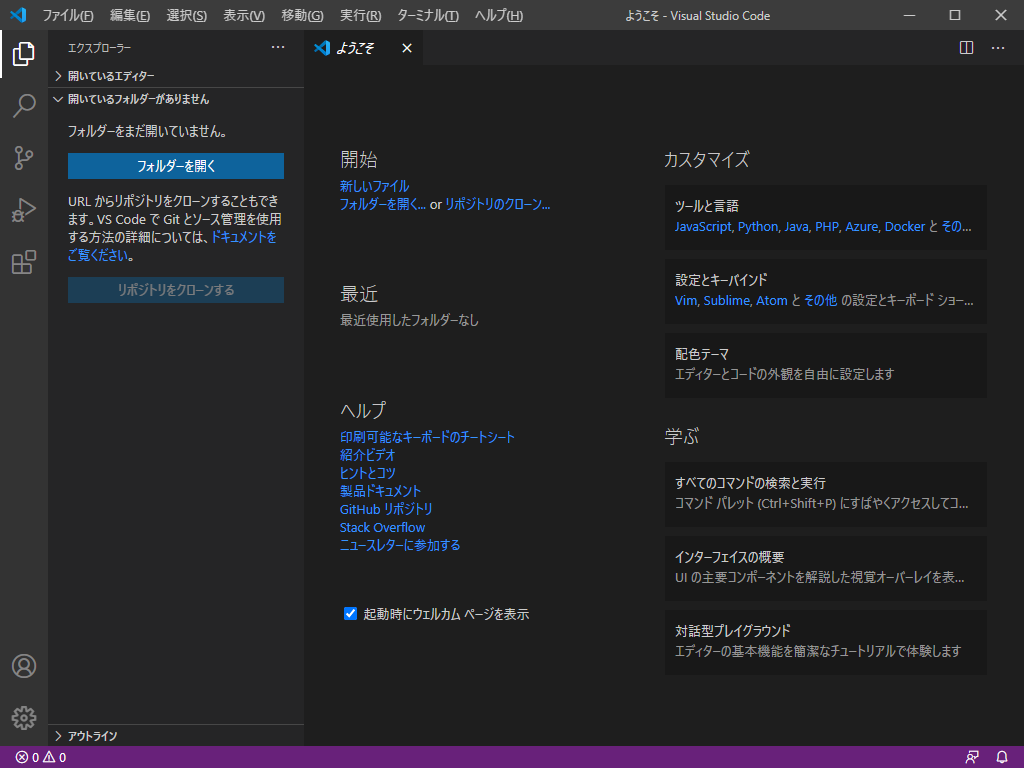Open the ヘルプ(H) menu
Image resolution: width=1024 pixels, height=768 pixels.
click(498, 16)
